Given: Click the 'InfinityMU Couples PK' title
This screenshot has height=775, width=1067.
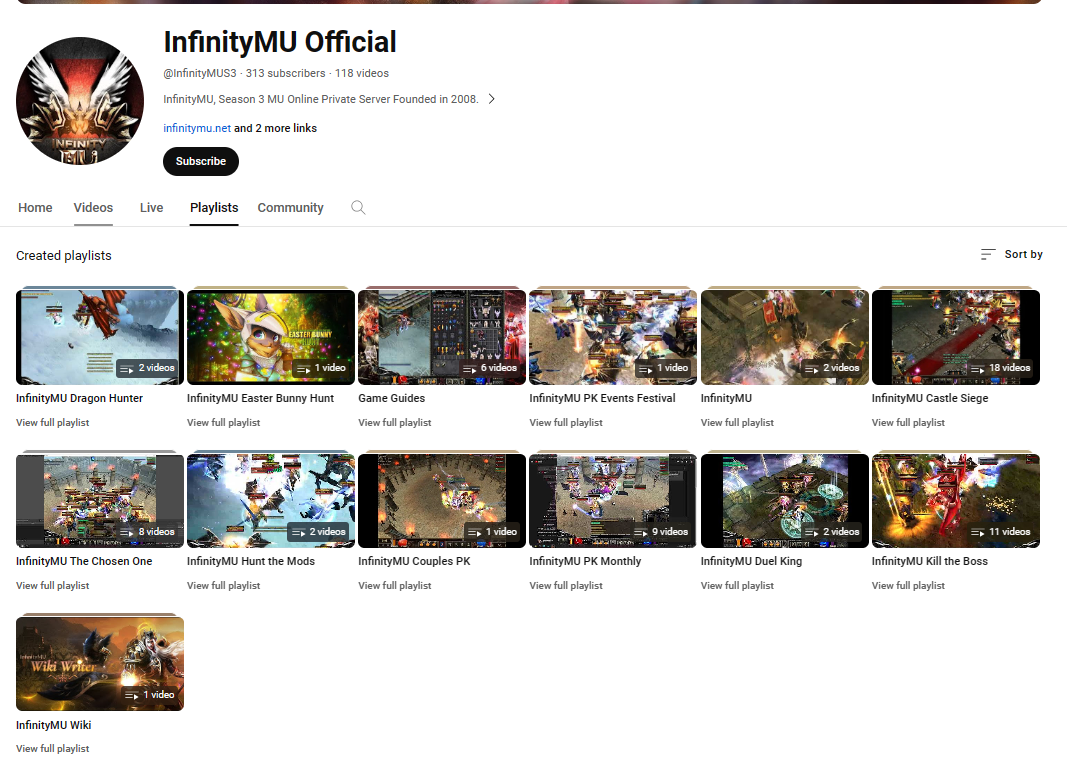Looking at the screenshot, I should [x=414, y=561].
